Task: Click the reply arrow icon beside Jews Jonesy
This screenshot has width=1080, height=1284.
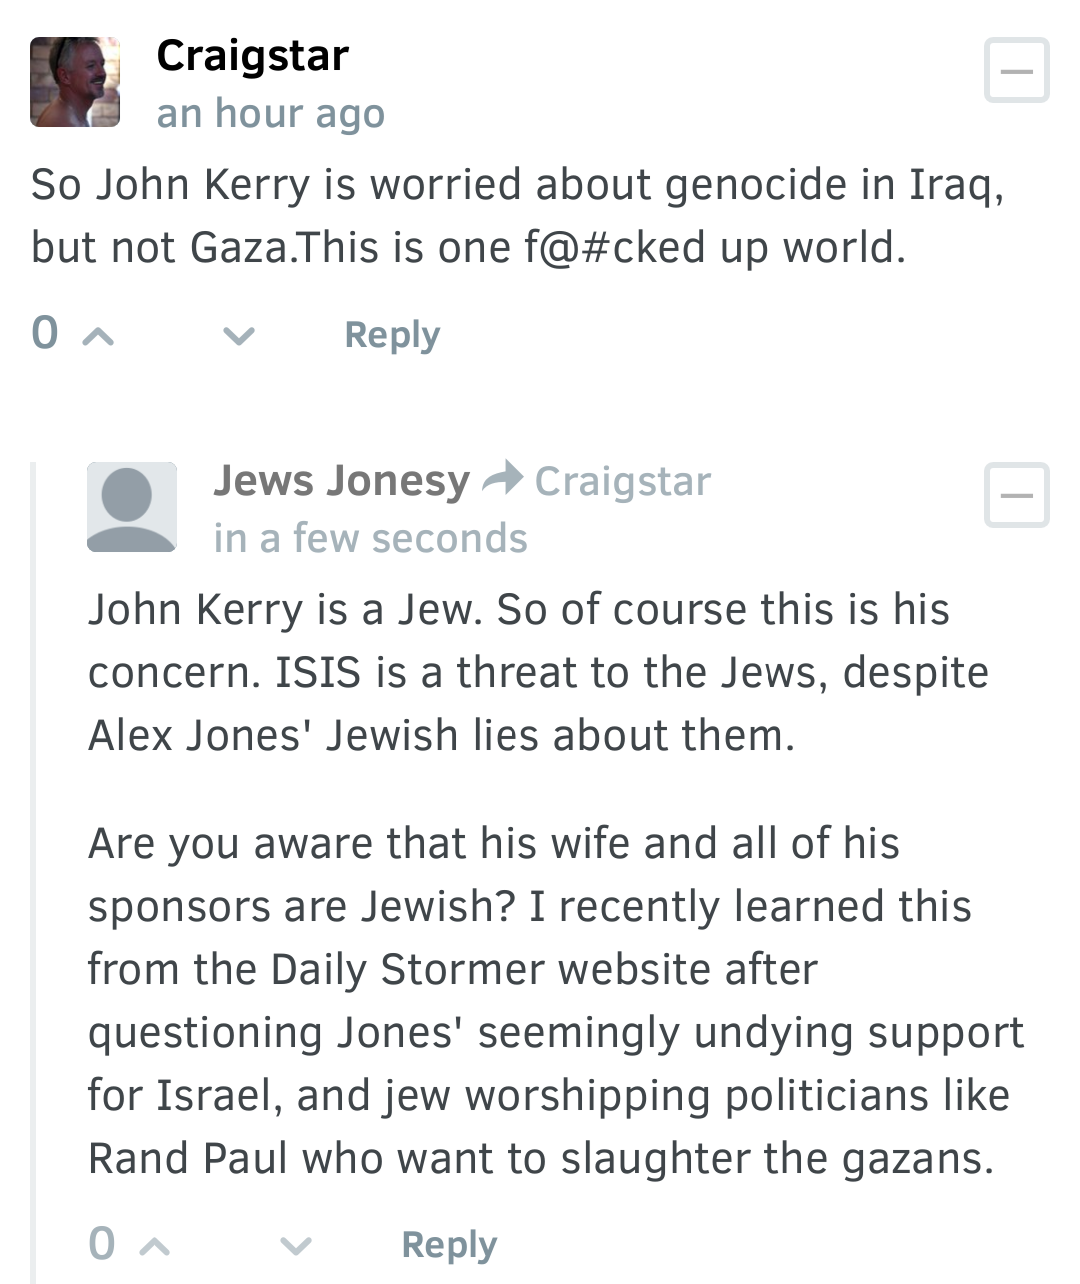Action: (502, 479)
